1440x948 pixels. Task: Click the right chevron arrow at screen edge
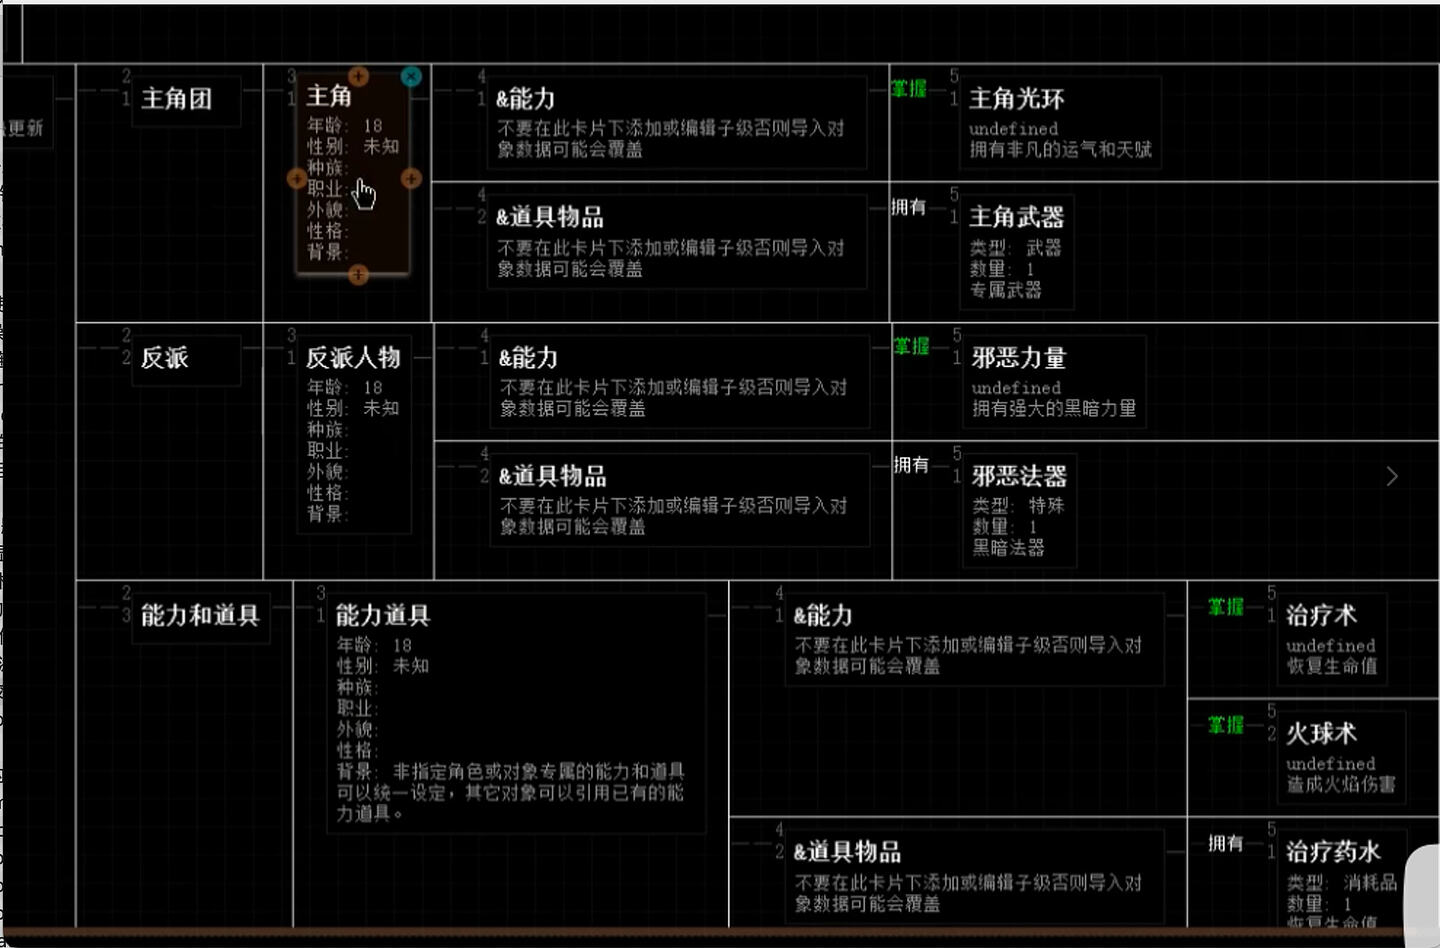tap(1391, 477)
